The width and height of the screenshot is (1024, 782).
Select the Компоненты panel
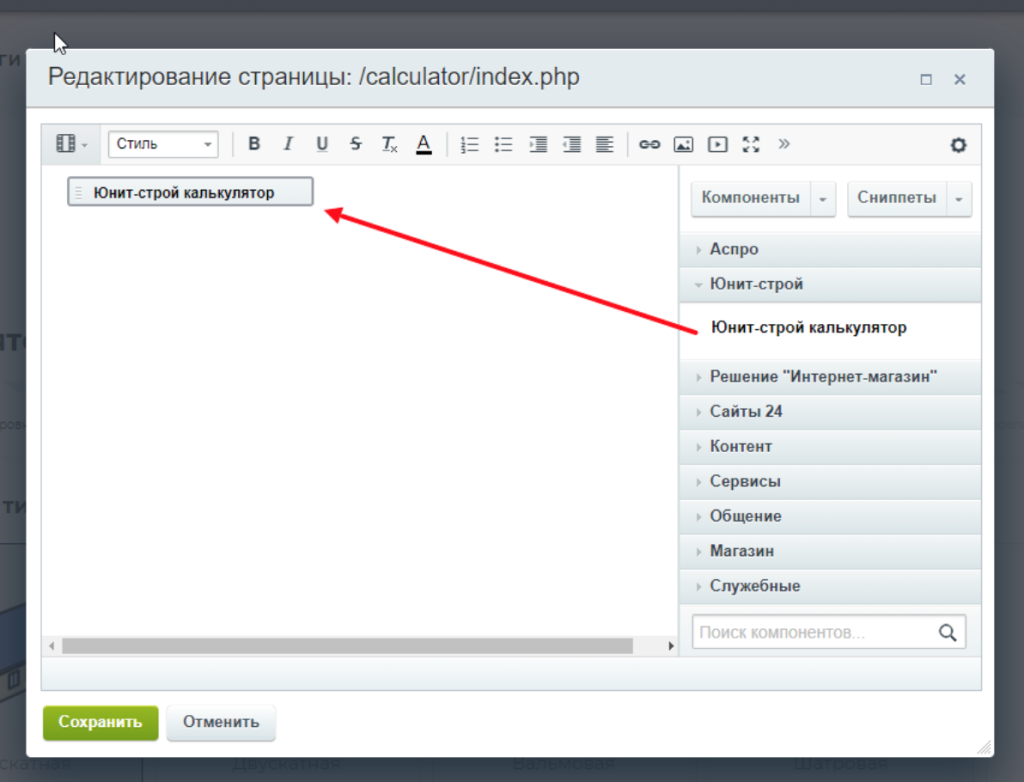(x=751, y=198)
